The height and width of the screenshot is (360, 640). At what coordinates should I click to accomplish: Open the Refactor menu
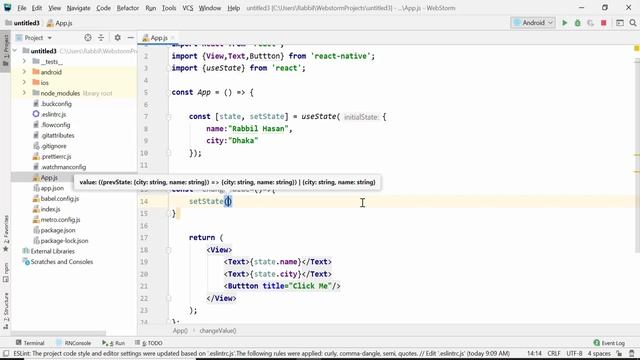pos(128,8)
